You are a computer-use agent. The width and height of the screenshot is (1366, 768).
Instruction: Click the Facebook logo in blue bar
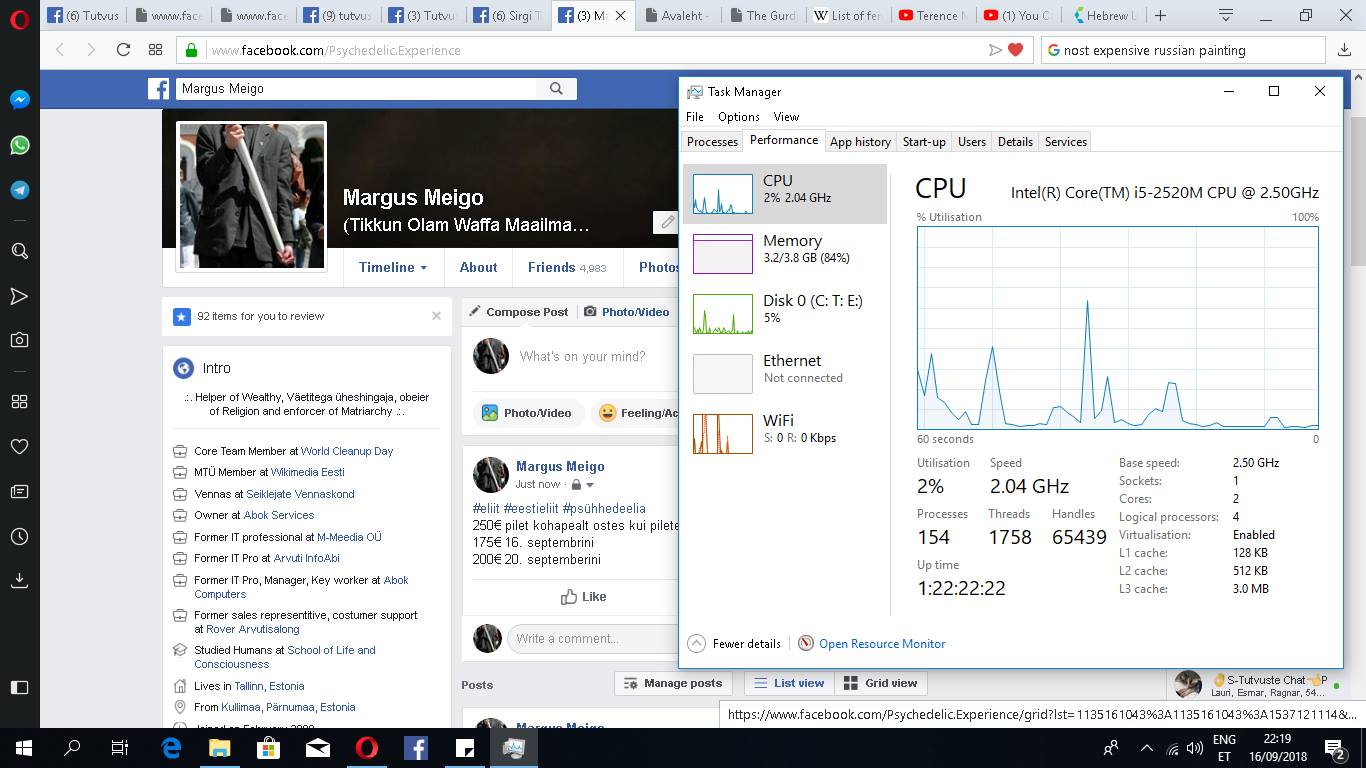(159, 89)
